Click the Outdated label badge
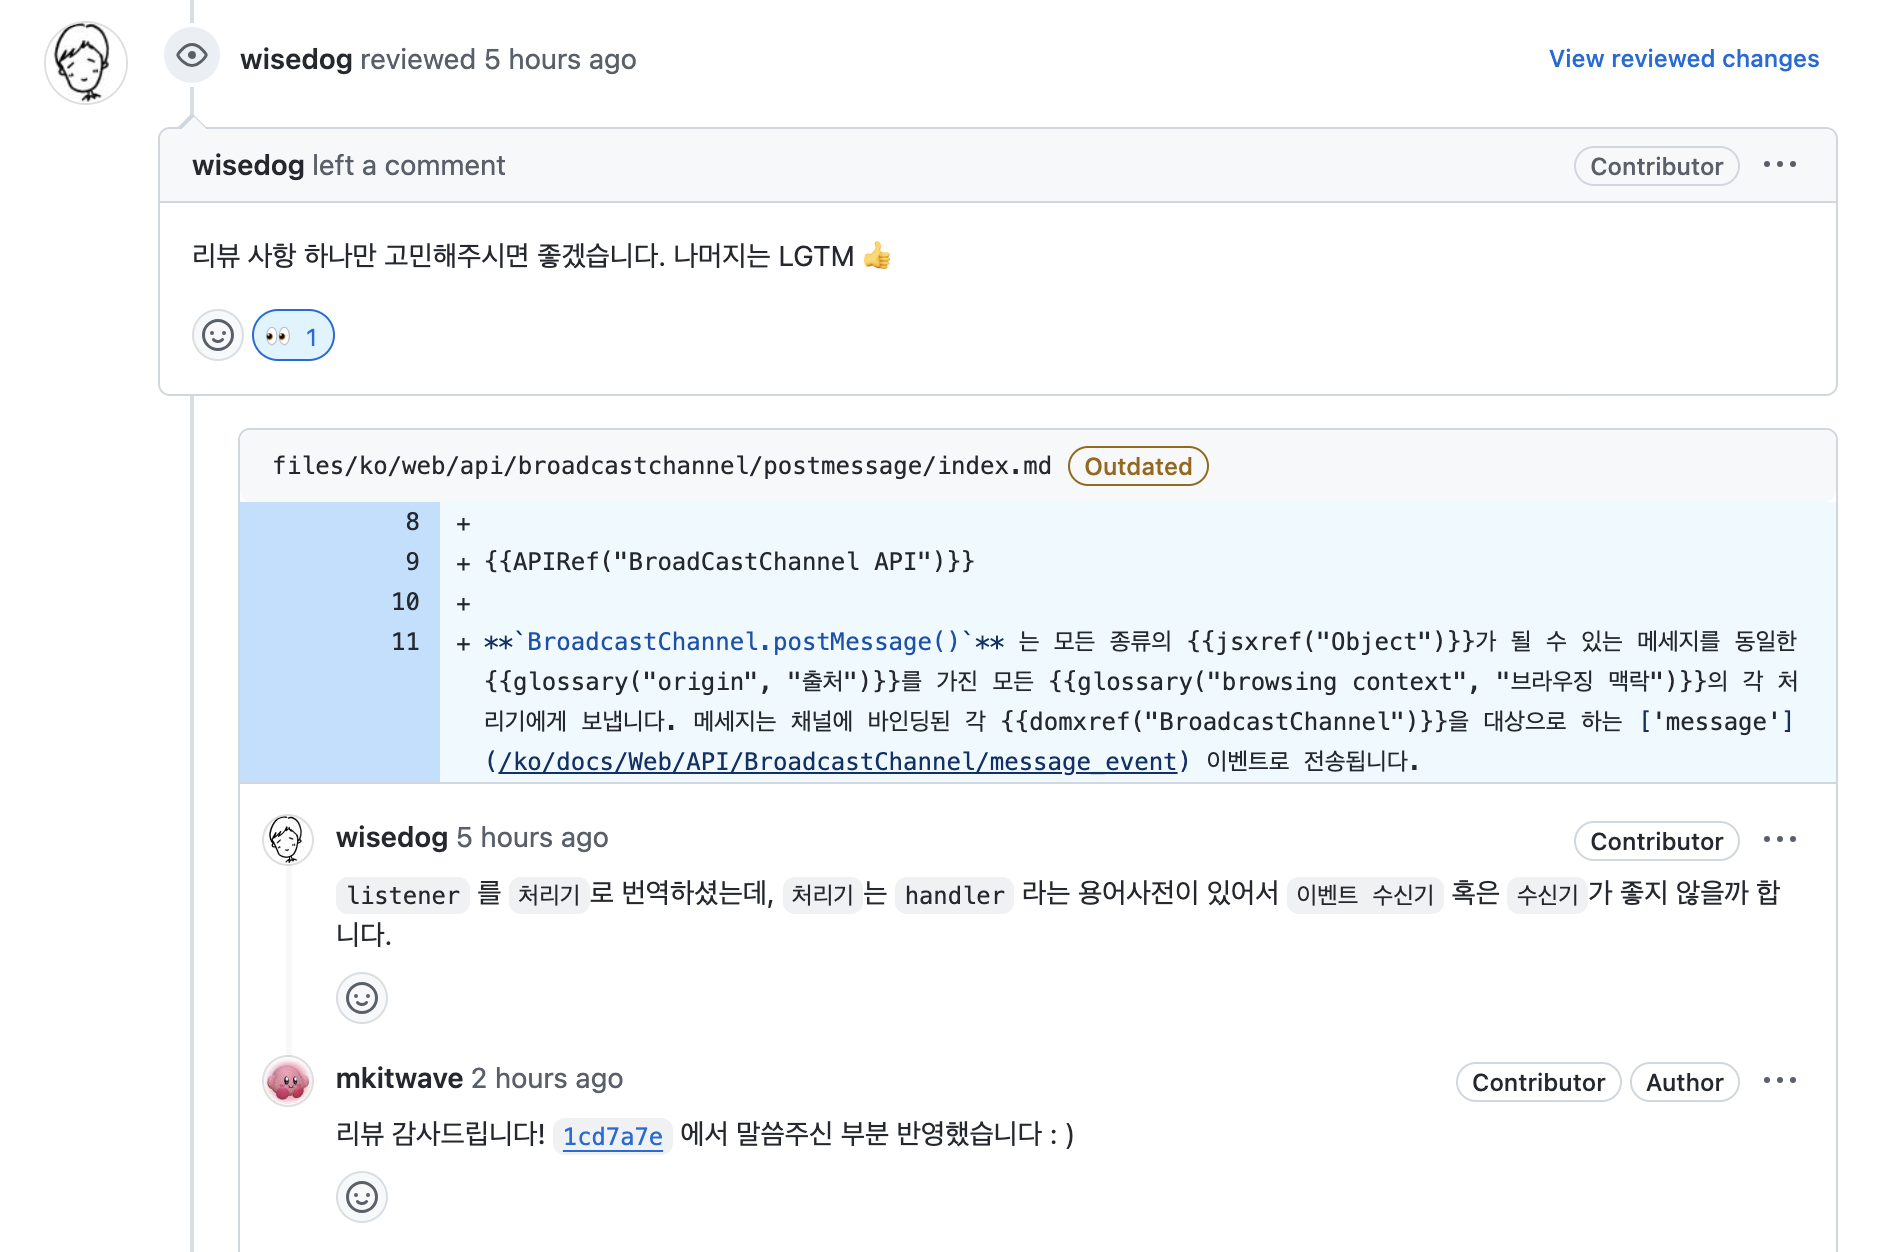Screen dimensions: 1904x1252 [x=1138, y=467]
